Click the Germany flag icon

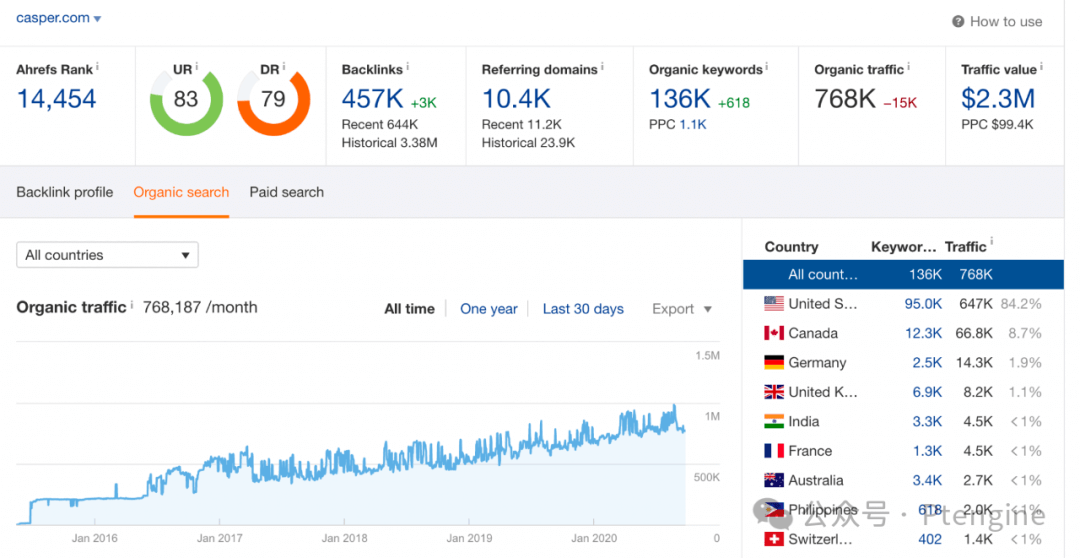pos(773,362)
